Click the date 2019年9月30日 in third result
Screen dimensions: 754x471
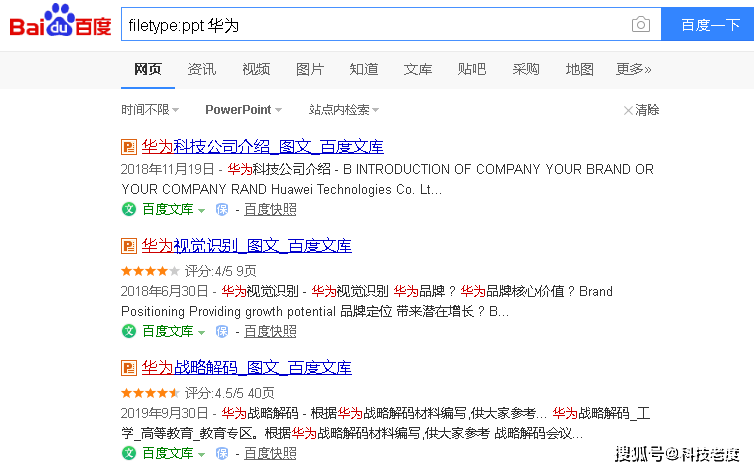pyautogui.click(x=164, y=413)
